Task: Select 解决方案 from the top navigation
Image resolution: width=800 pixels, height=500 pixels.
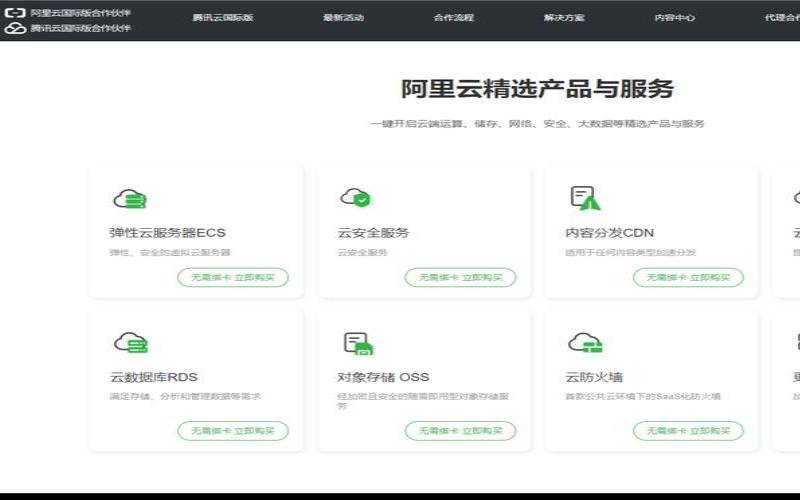Action: pyautogui.click(x=564, y=18)
